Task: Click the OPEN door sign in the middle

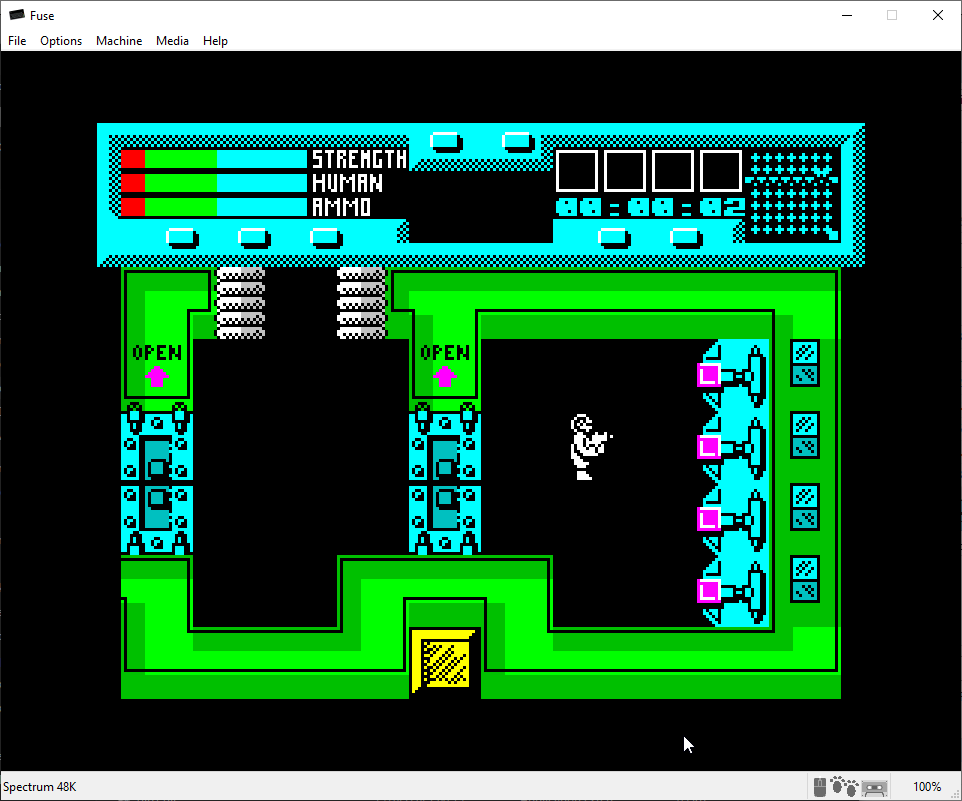Action: click(445, 353)
